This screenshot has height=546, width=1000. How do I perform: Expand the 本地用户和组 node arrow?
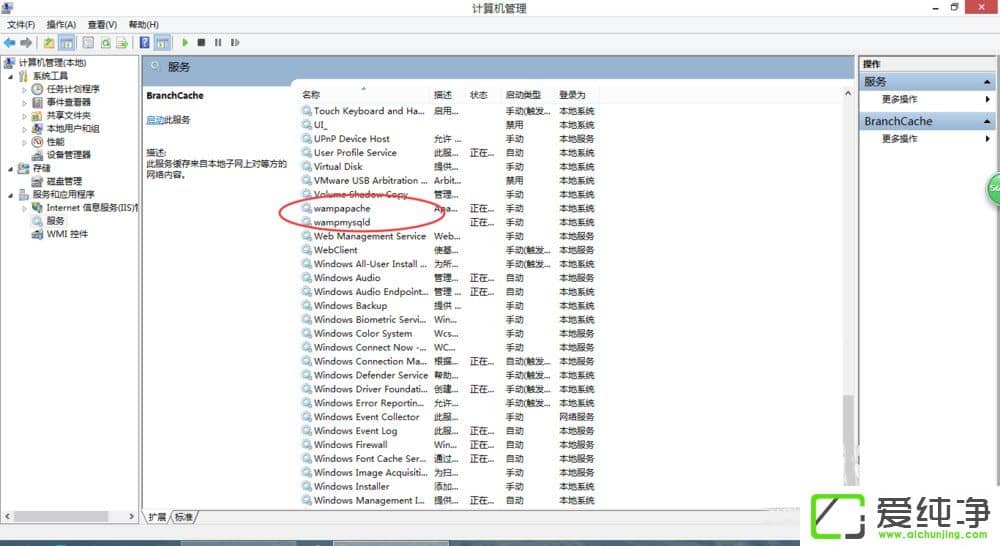point(24,129)
